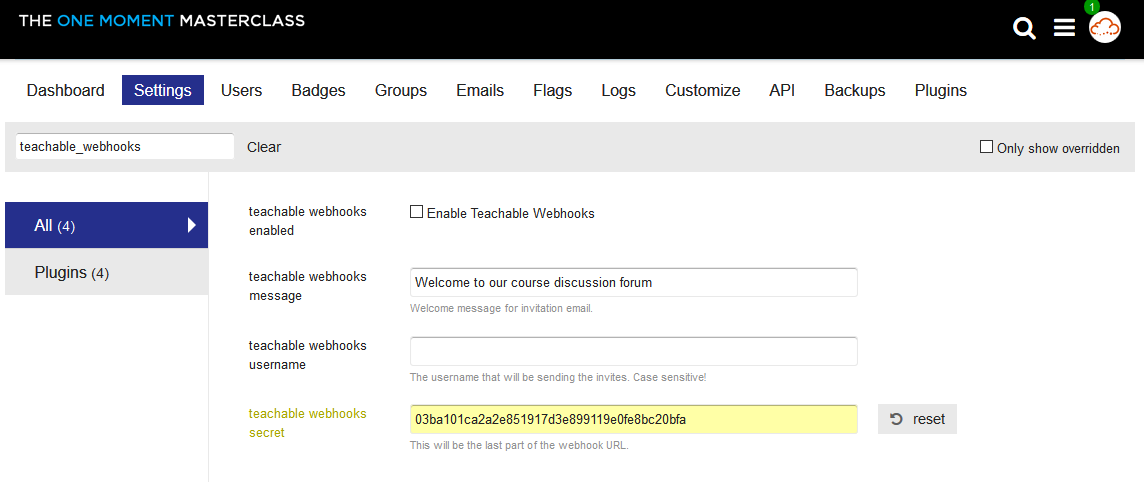Go to the Badges tab
1144x482 pixels.
point(318,90)
